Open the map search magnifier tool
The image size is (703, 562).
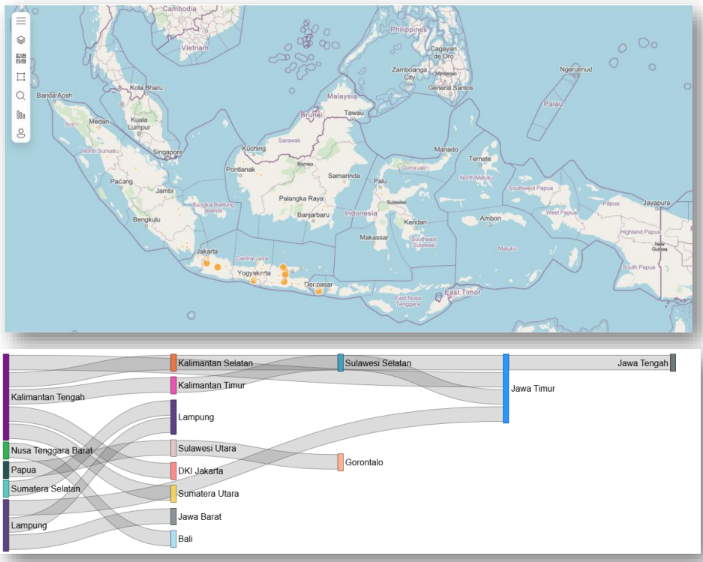pos(20,96)
